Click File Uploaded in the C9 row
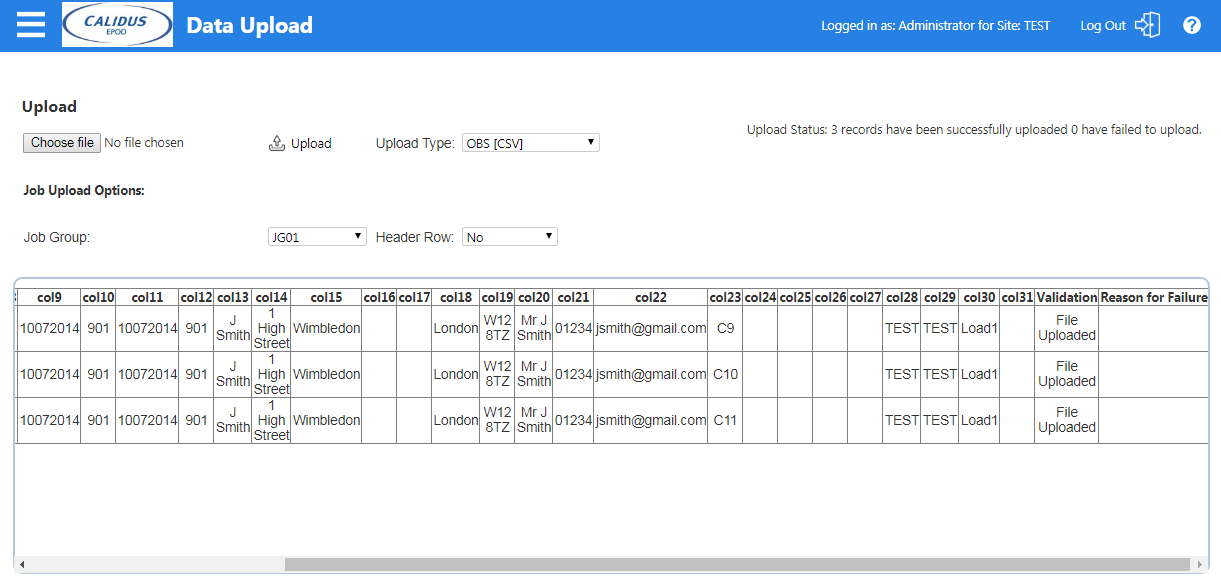Viewport: 1221px width, 584px height. click(1067, 328)
